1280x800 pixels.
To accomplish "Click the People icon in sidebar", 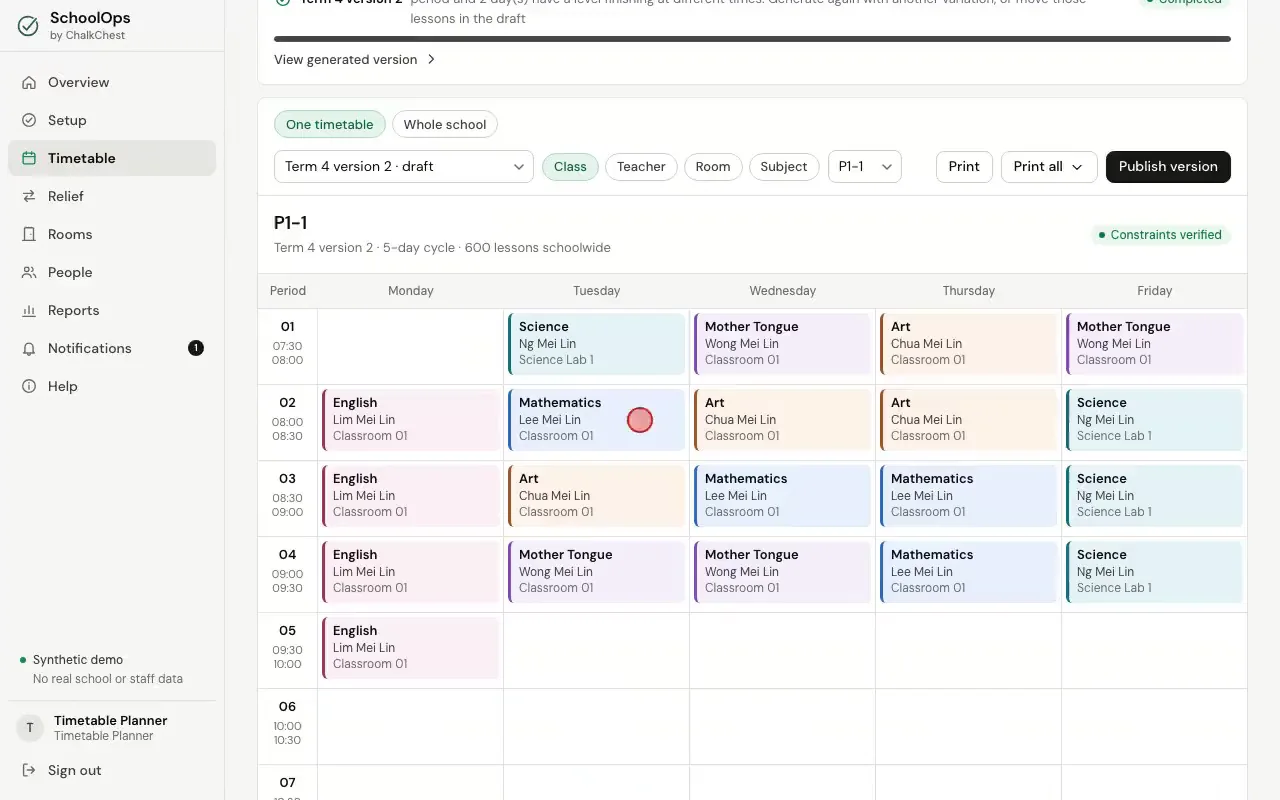I will tap(29, 272).
